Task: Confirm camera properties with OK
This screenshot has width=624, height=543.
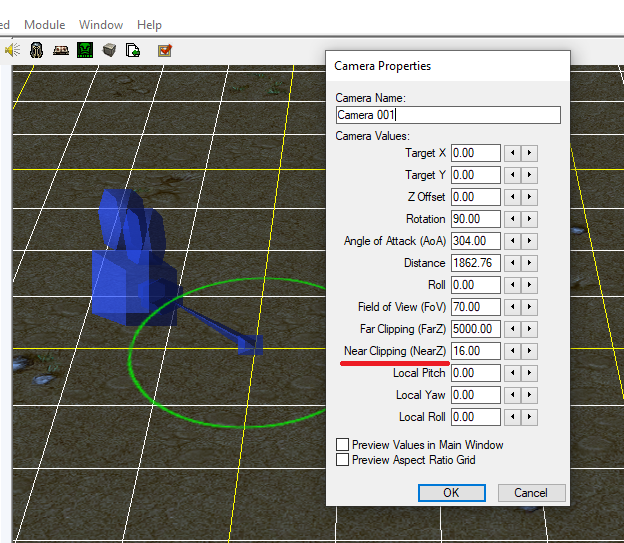Action: (452, 493)
